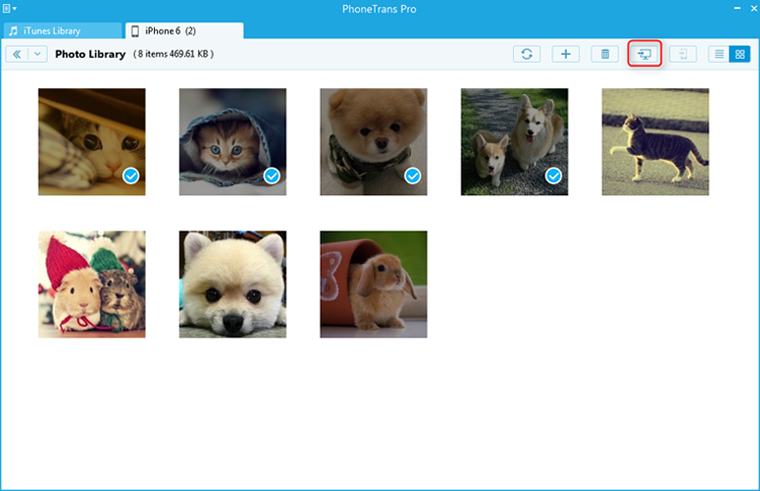The width and height of the screenshot is (760, 491).
Task: Expand the category dropdown beside the back button
Action: click(x=38, y=54)
